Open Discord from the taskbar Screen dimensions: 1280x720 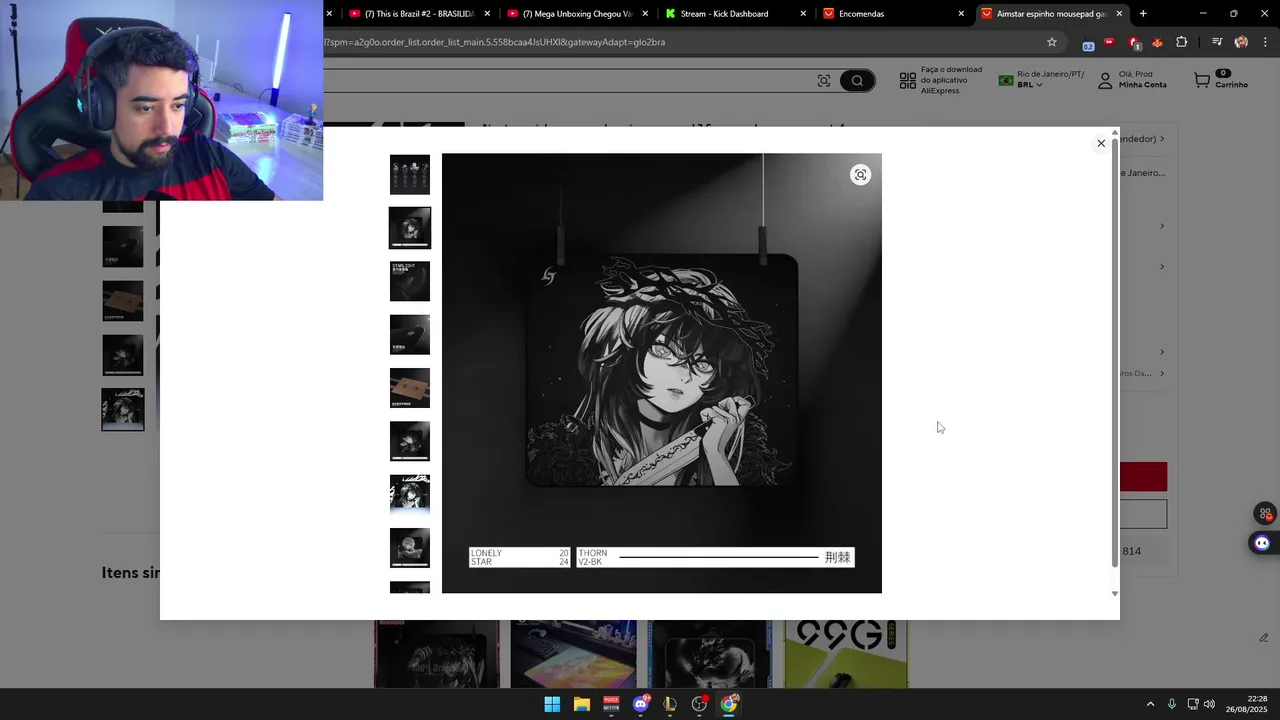pyautogui.click(x=641, y=704)
